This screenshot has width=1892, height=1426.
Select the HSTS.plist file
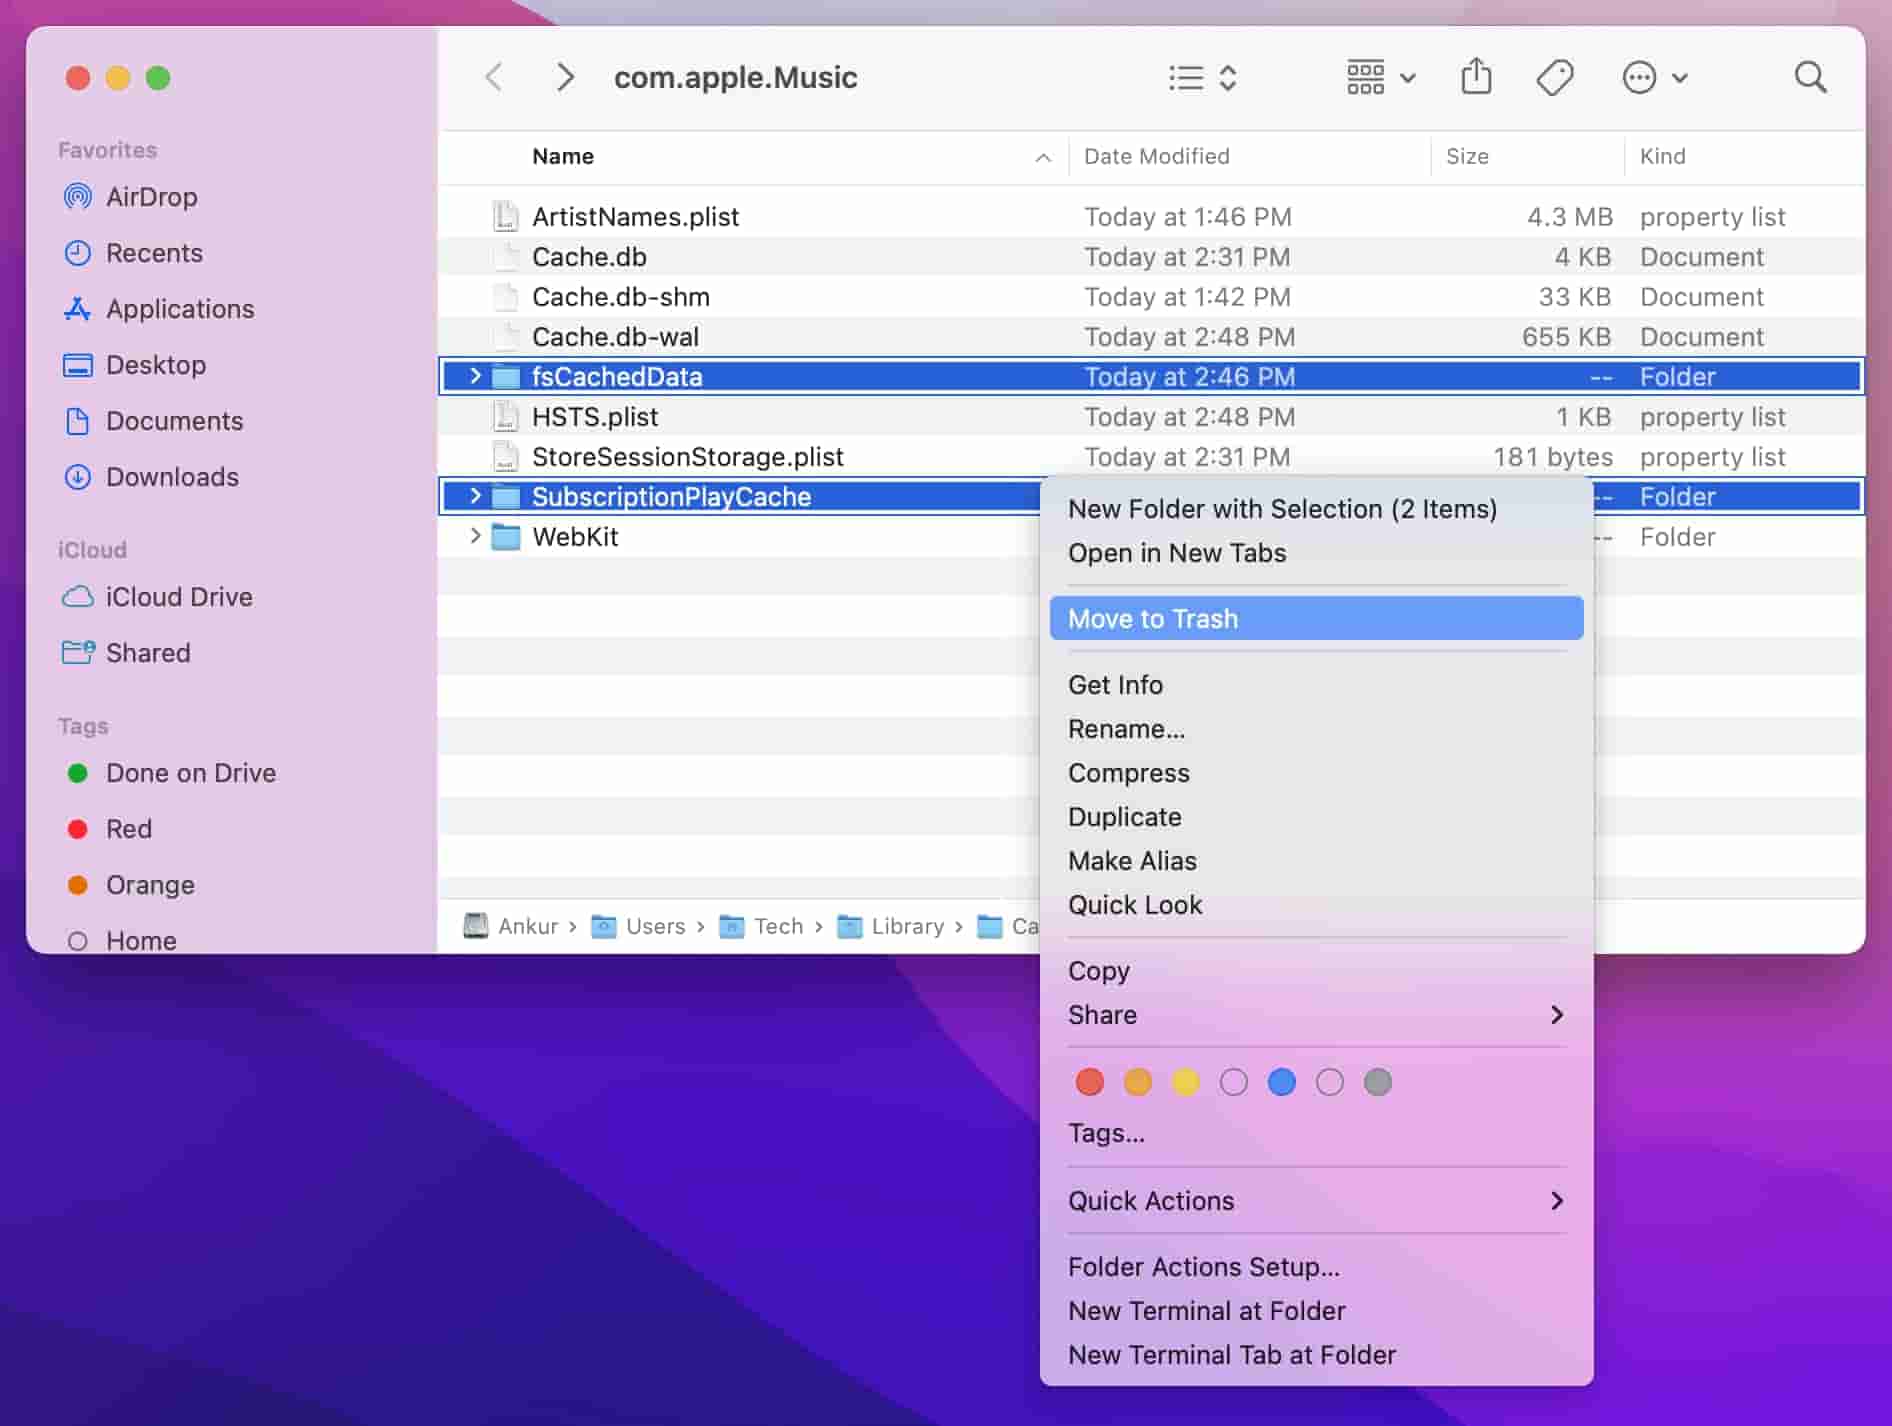coord(1152,417)
